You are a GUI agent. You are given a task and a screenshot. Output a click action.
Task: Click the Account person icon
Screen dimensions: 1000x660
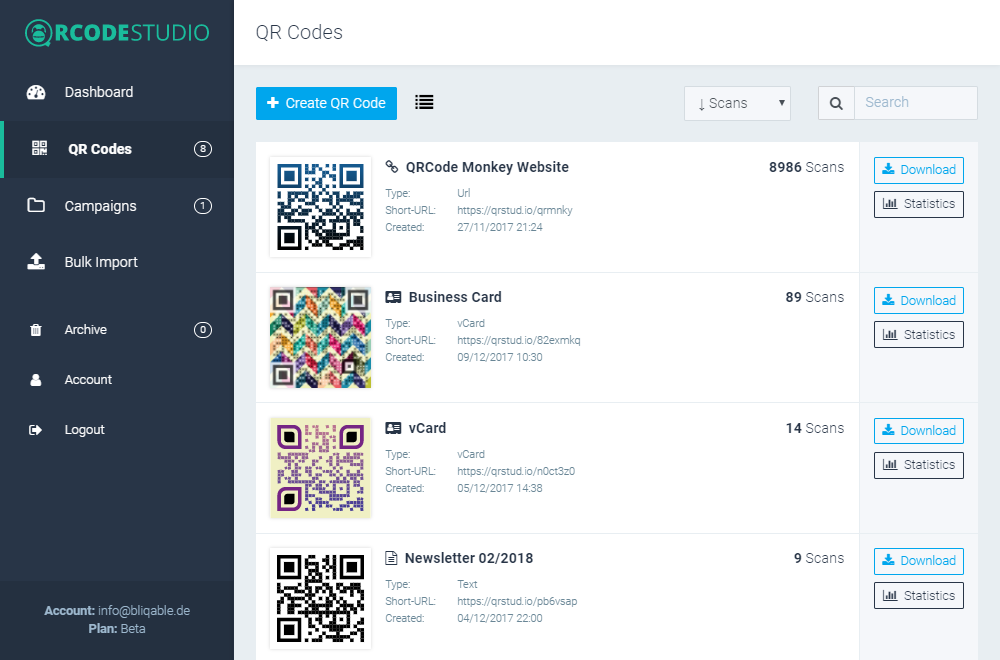click(x=36, y=380)
